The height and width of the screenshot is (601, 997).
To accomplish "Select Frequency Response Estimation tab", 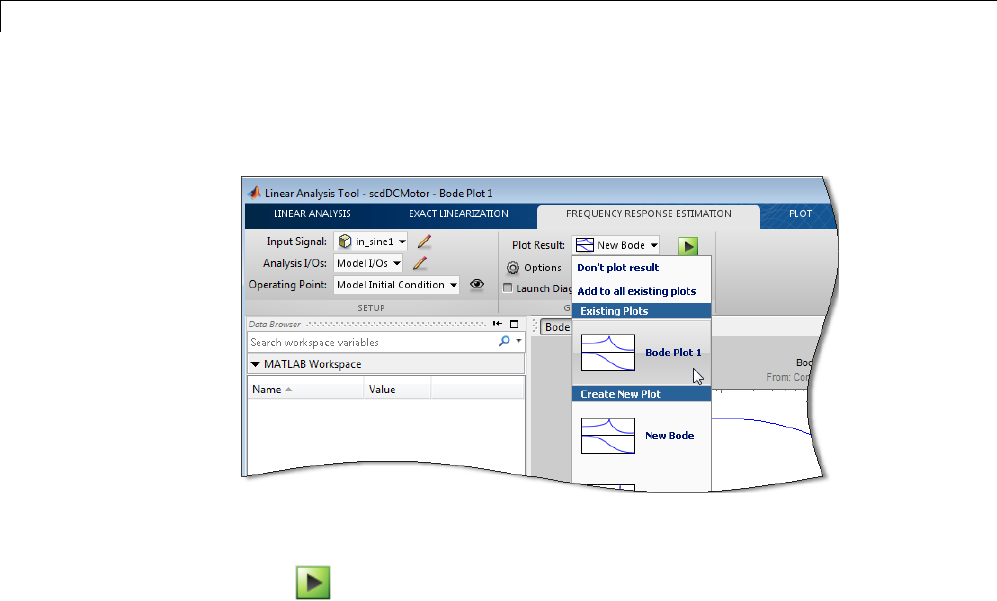I will 649,214.
